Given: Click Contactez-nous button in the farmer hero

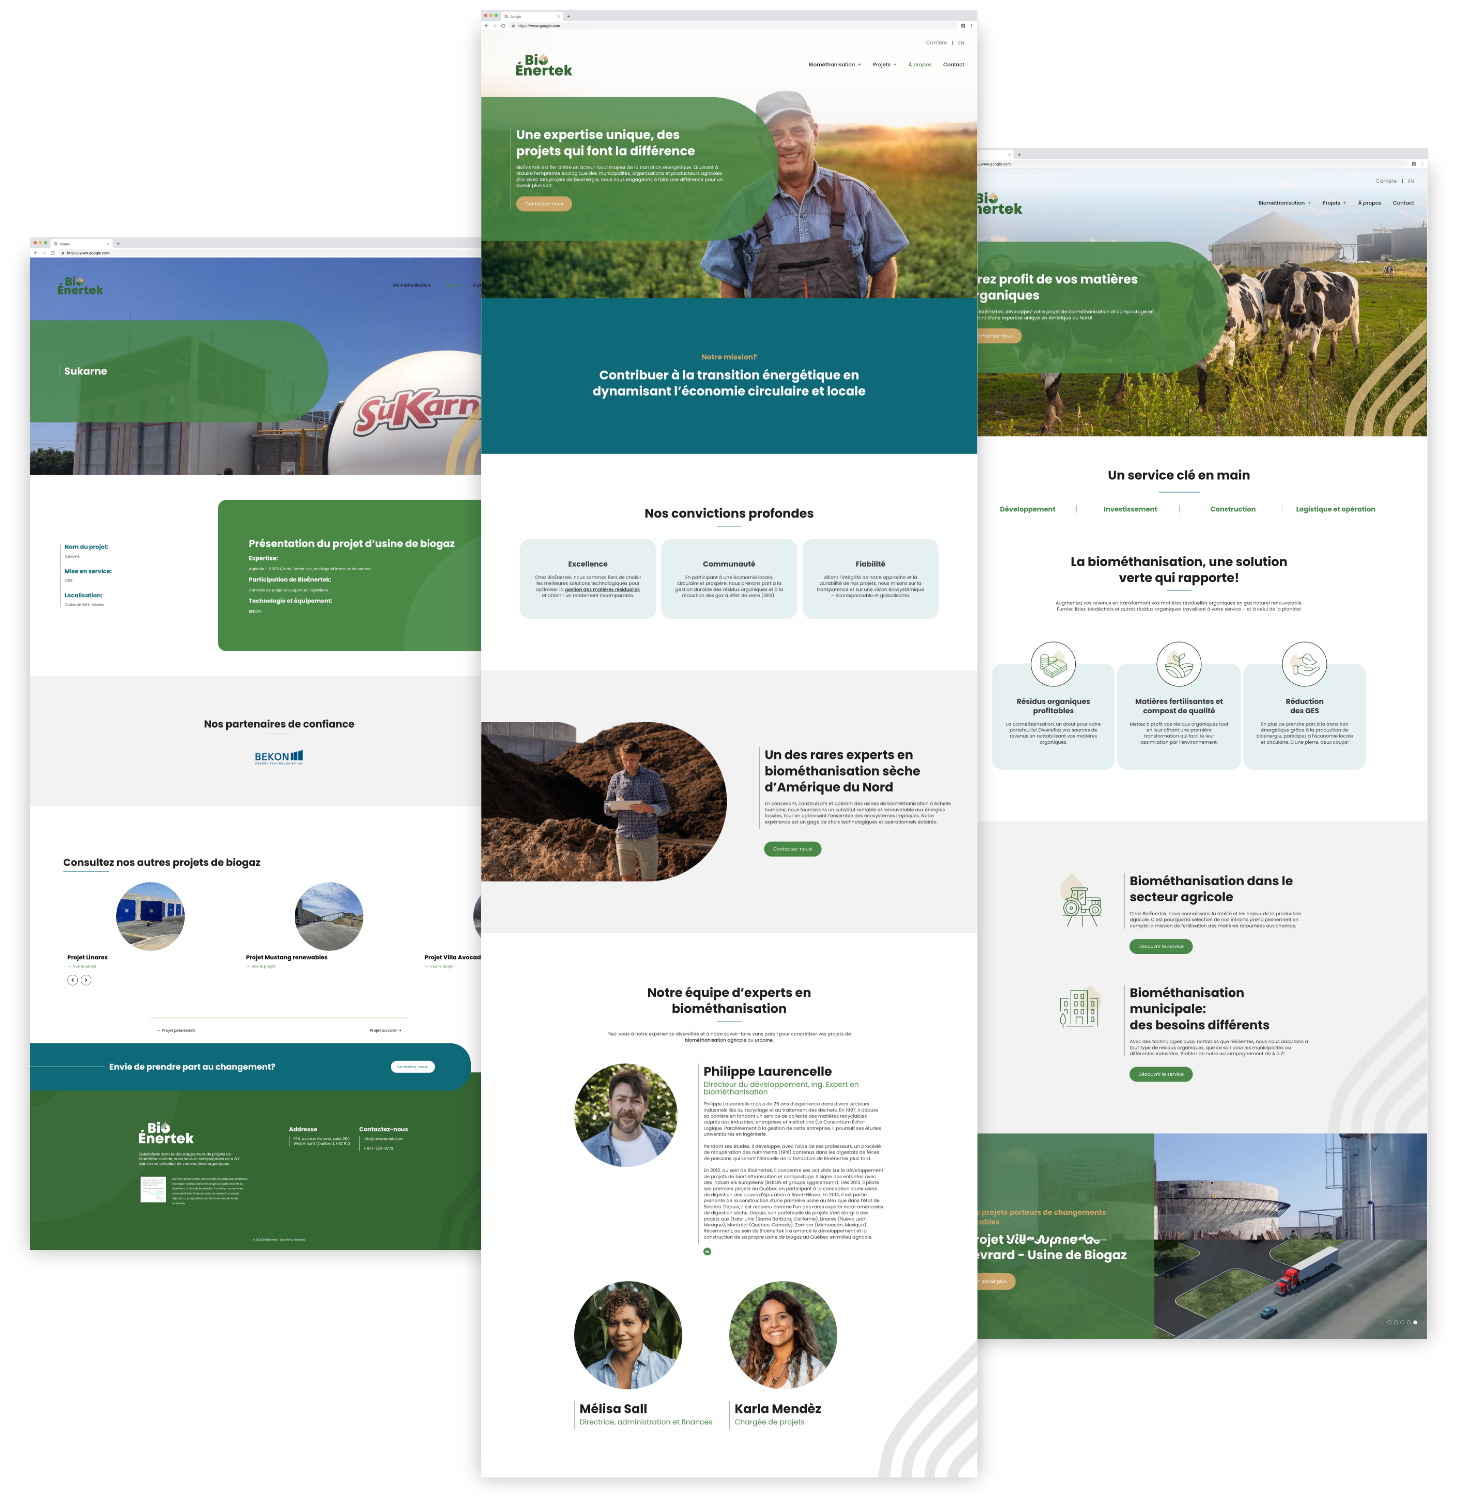Looking at the screenshot, I should click(x=544, y=204).
